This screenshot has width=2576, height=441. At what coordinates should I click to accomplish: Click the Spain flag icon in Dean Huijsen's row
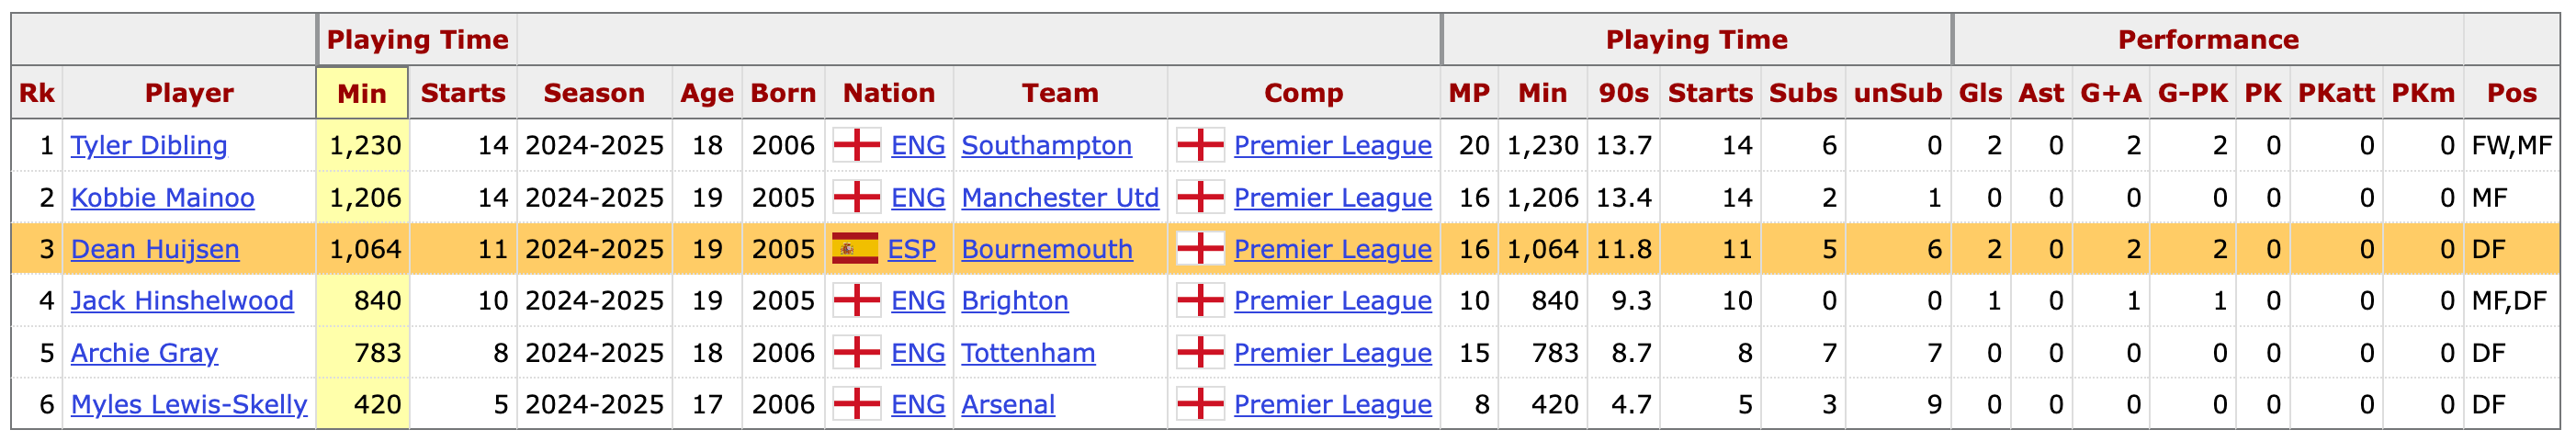(855, 249)
